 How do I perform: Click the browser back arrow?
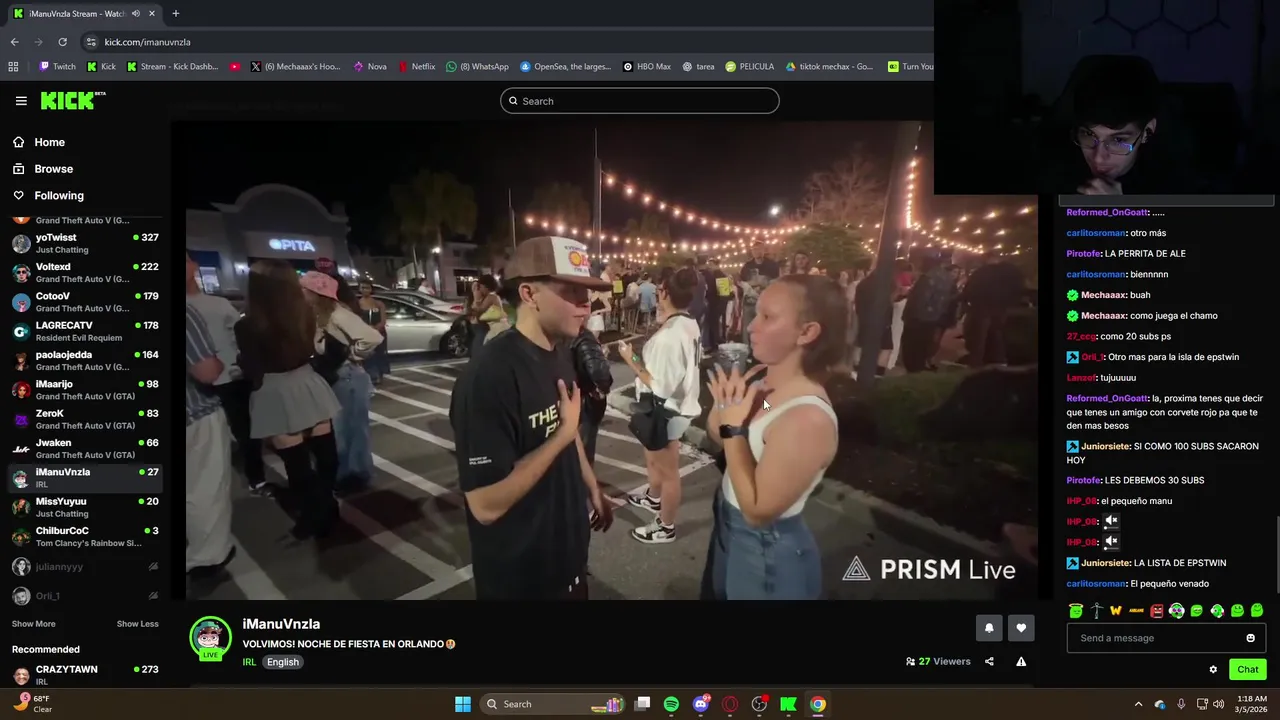tap(14, 42)
